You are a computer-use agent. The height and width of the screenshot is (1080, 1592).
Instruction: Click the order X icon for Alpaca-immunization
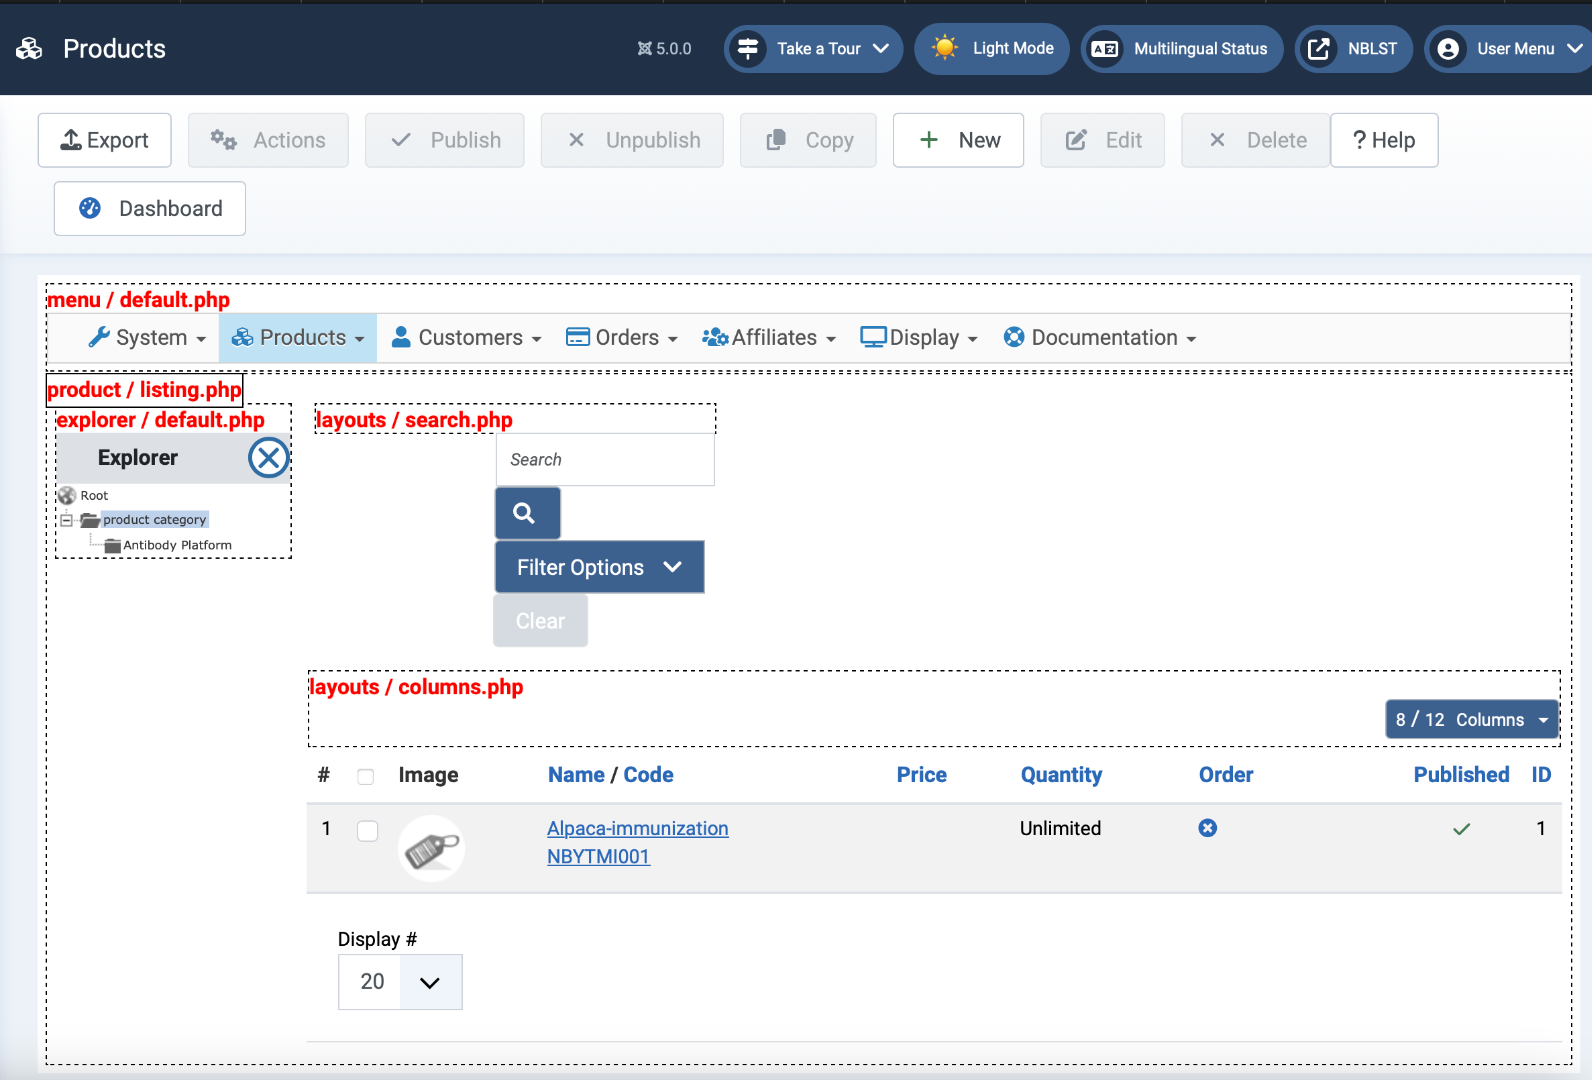pos(1208,828)
